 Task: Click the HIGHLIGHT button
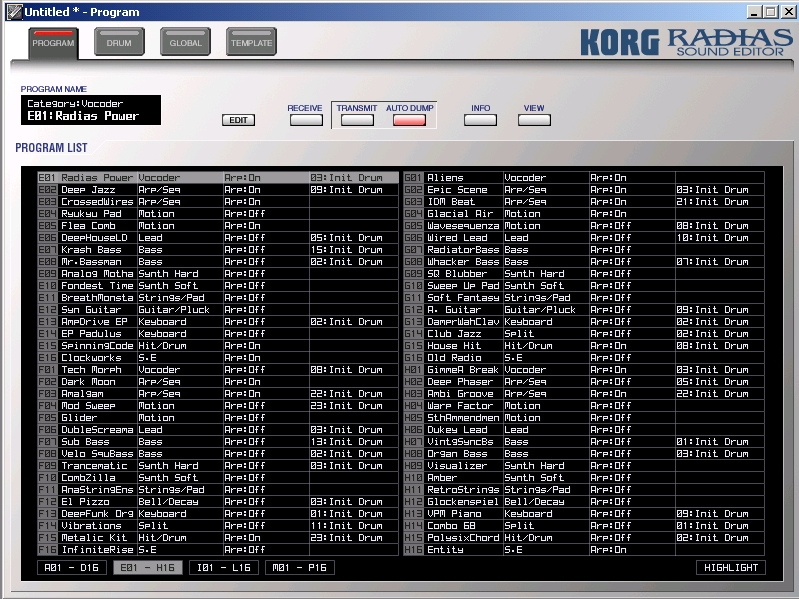731,567
